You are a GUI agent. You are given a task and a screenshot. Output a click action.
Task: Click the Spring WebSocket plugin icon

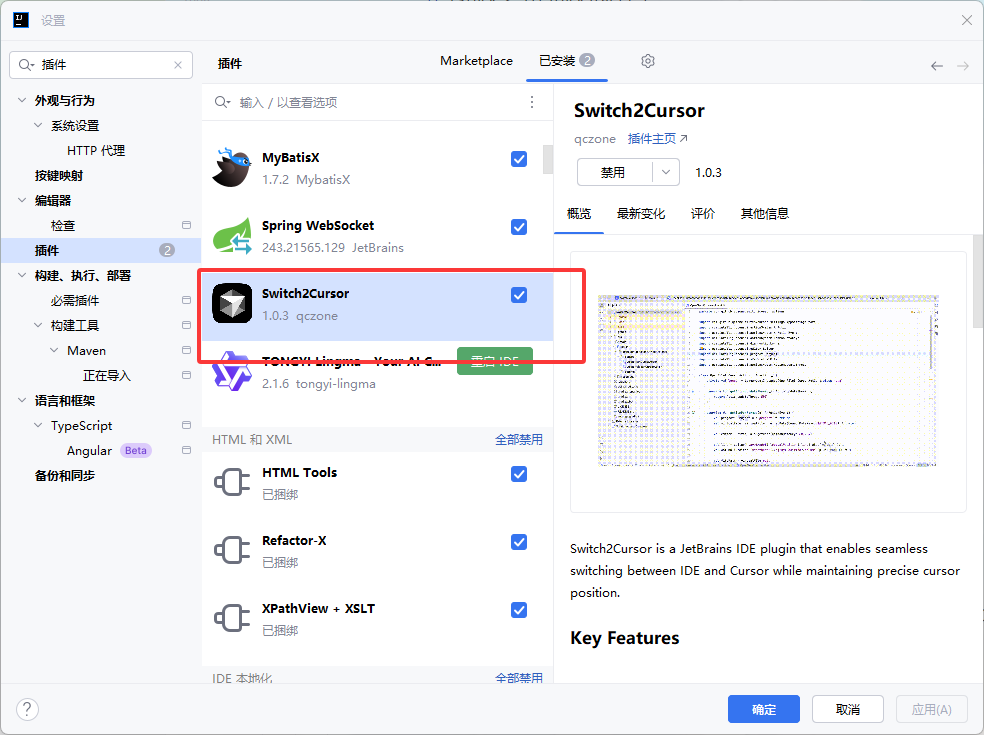[x=232, y=235]
